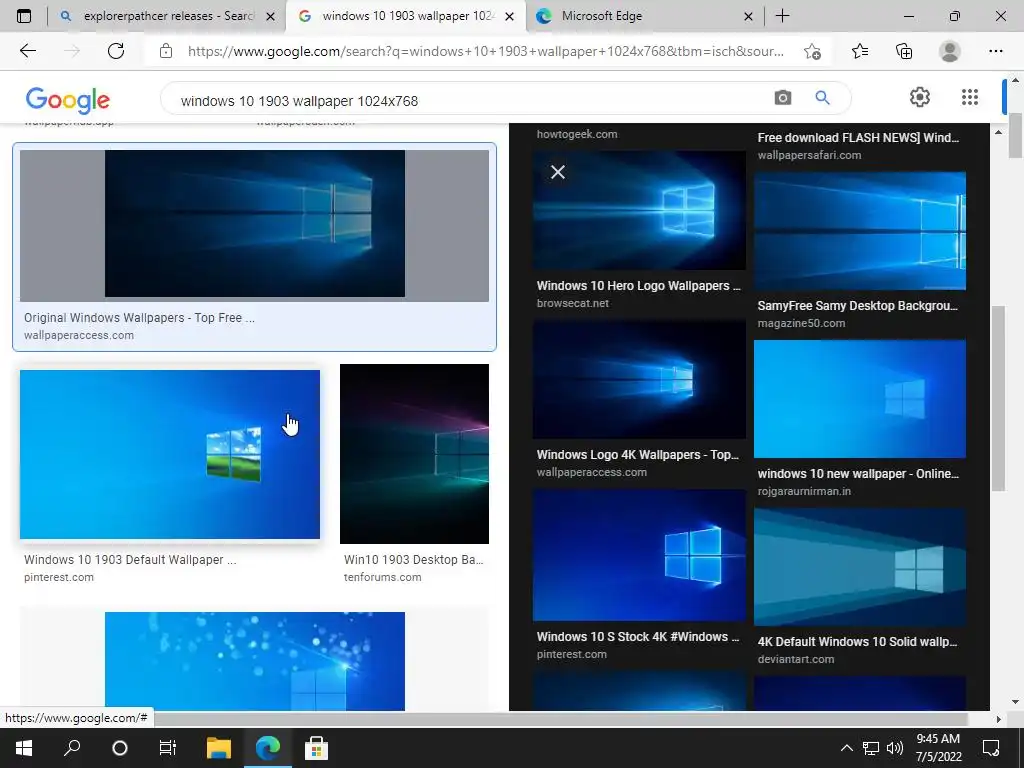The image size is (1024, 768).
Task: Show hidden system tray icons
Action: click(x=846, y=748)
